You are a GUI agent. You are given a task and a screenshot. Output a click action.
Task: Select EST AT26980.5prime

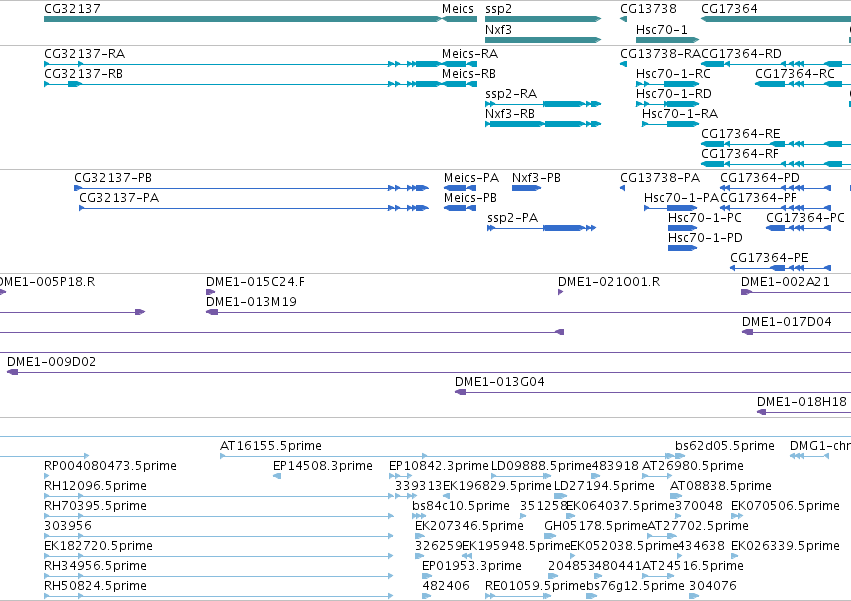(693, 466)
